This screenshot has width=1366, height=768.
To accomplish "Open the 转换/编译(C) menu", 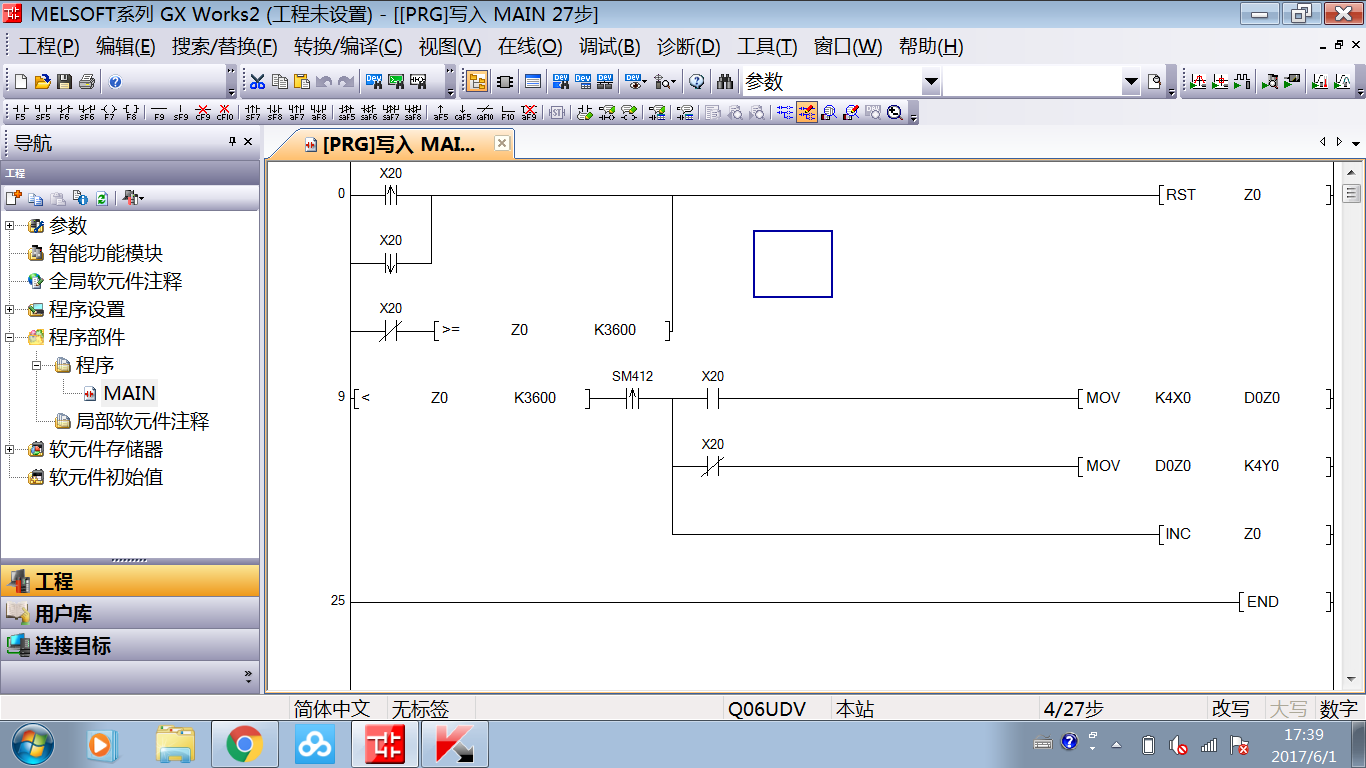I will click(x=347, y=46).
